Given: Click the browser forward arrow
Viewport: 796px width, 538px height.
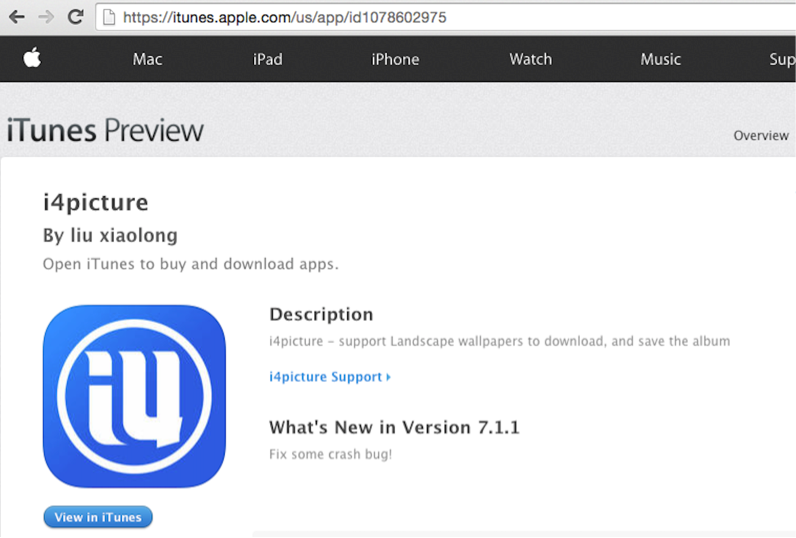Looking at the screenshot, I should (x=45, y=17).
